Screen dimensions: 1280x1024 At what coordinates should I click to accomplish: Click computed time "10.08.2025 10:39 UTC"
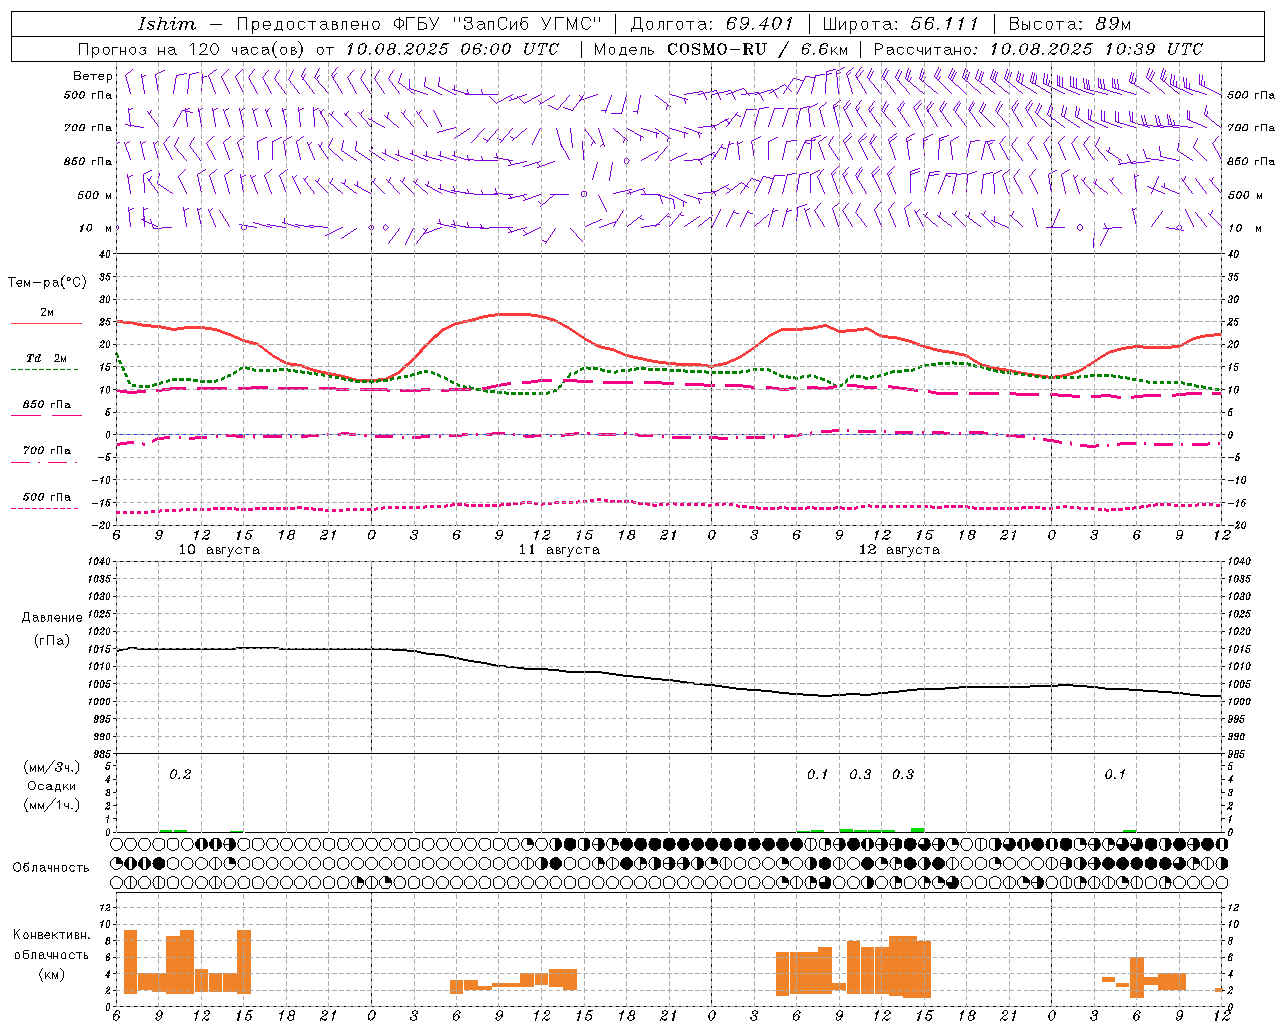1096,49
